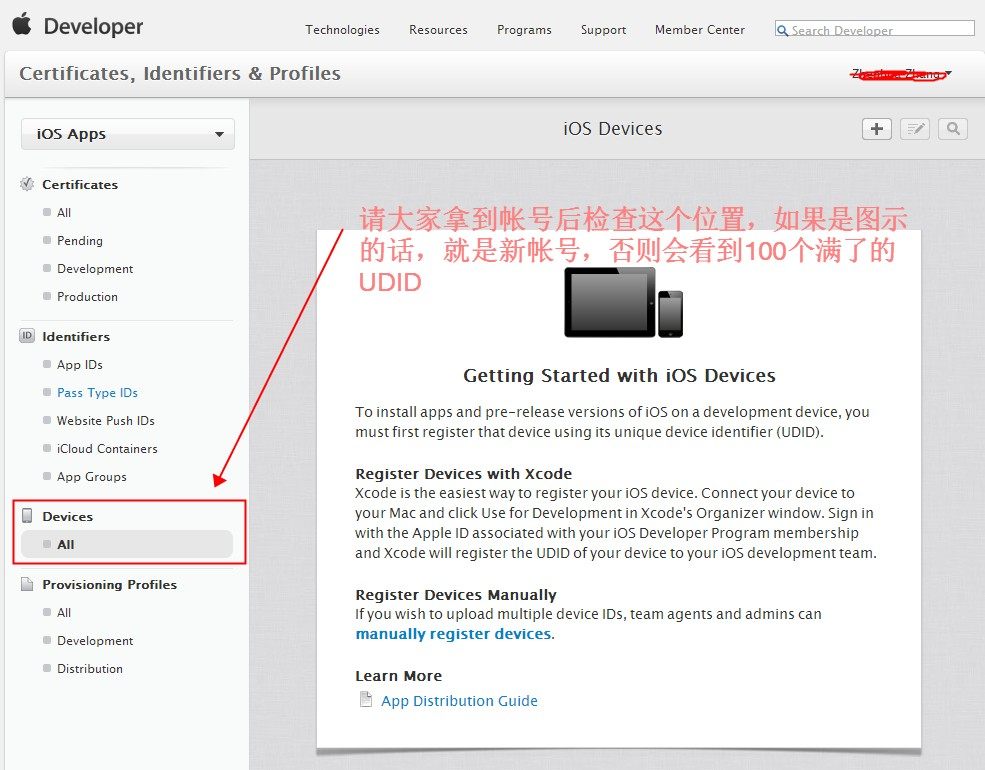Click Register Devices with Xcode heading
Viewport: 985px width, 770px height.
point(464,474)
